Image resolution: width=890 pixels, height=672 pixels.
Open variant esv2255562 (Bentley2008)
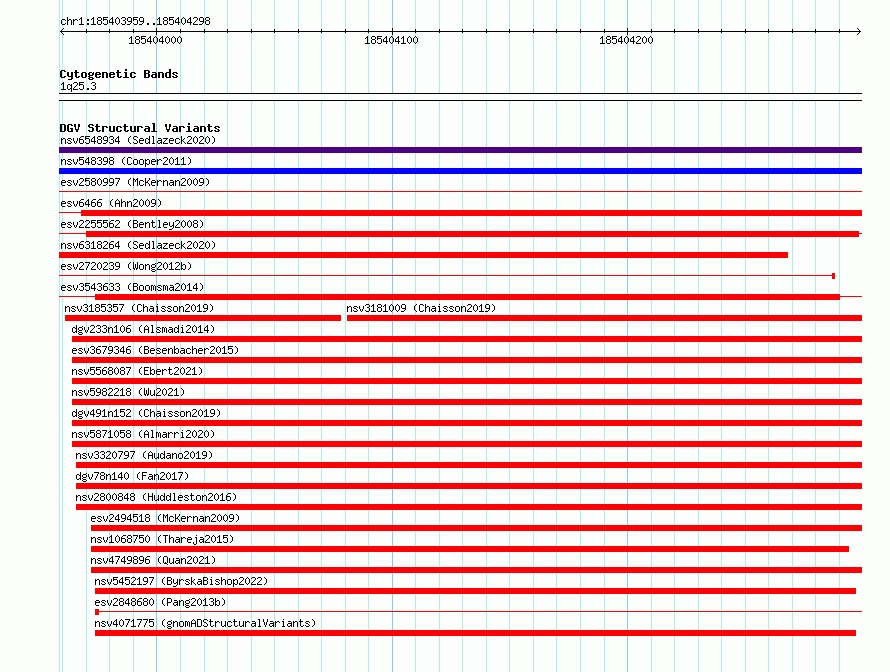[x=132, y=224]
